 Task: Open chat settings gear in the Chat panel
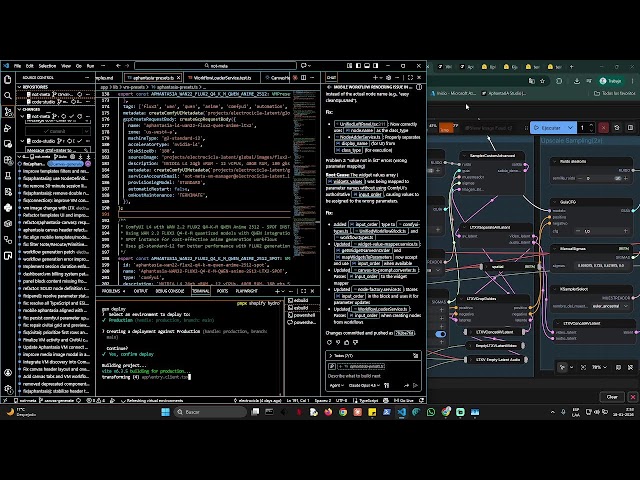coord(388,78)
